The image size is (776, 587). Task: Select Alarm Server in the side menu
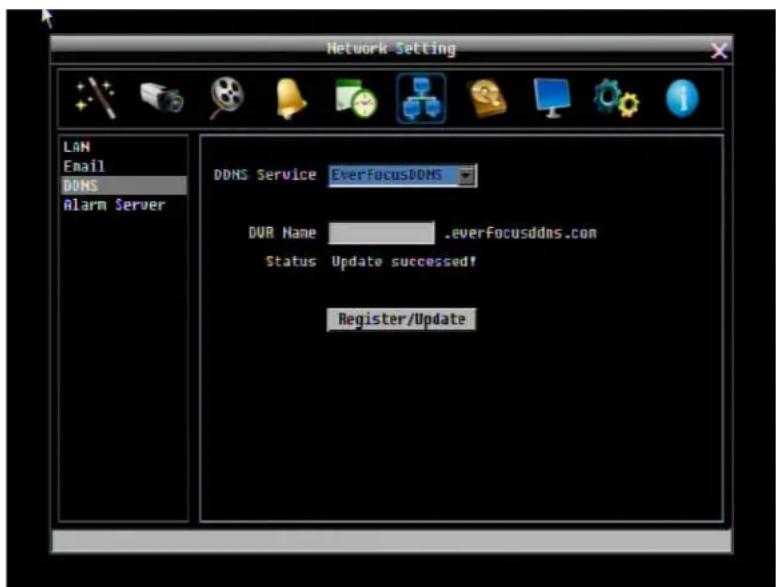click(114, 205)
